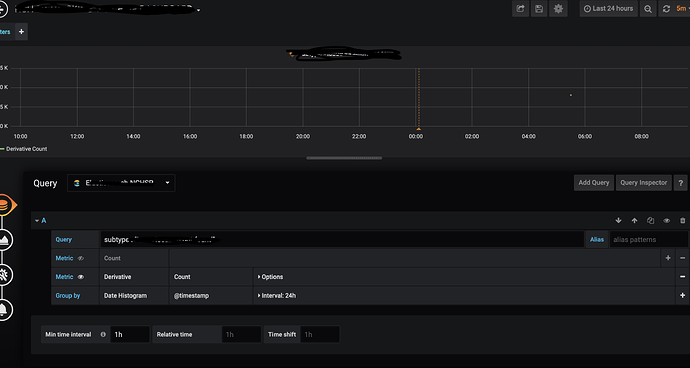Click the green data point on graph
This screenshot has height=368, width=690.
[x=571, y=95]
